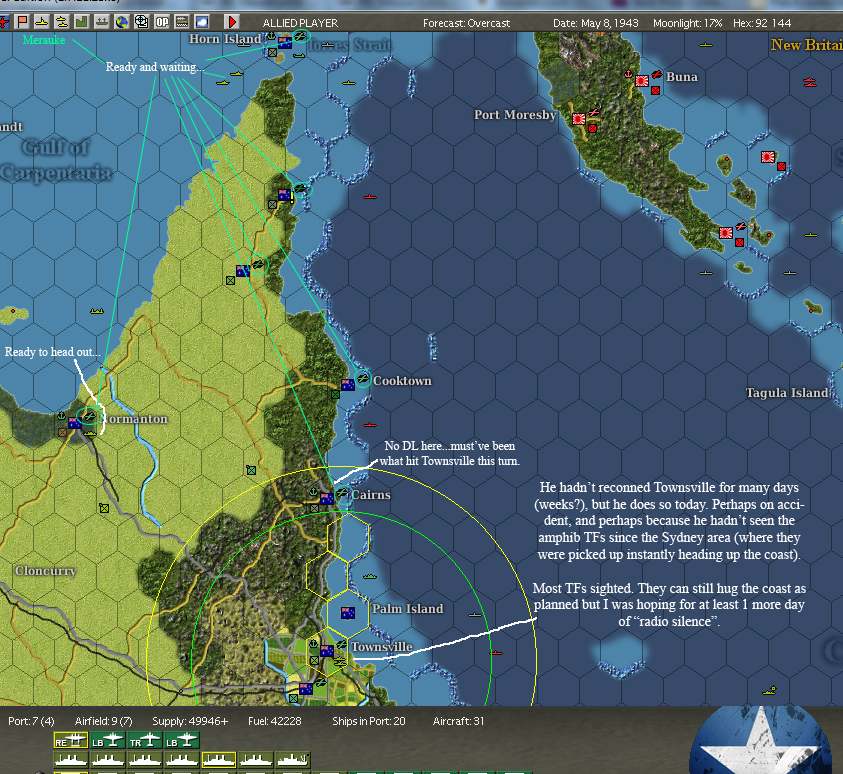Click the Hex: 92 144 readout

pos(762,23)
